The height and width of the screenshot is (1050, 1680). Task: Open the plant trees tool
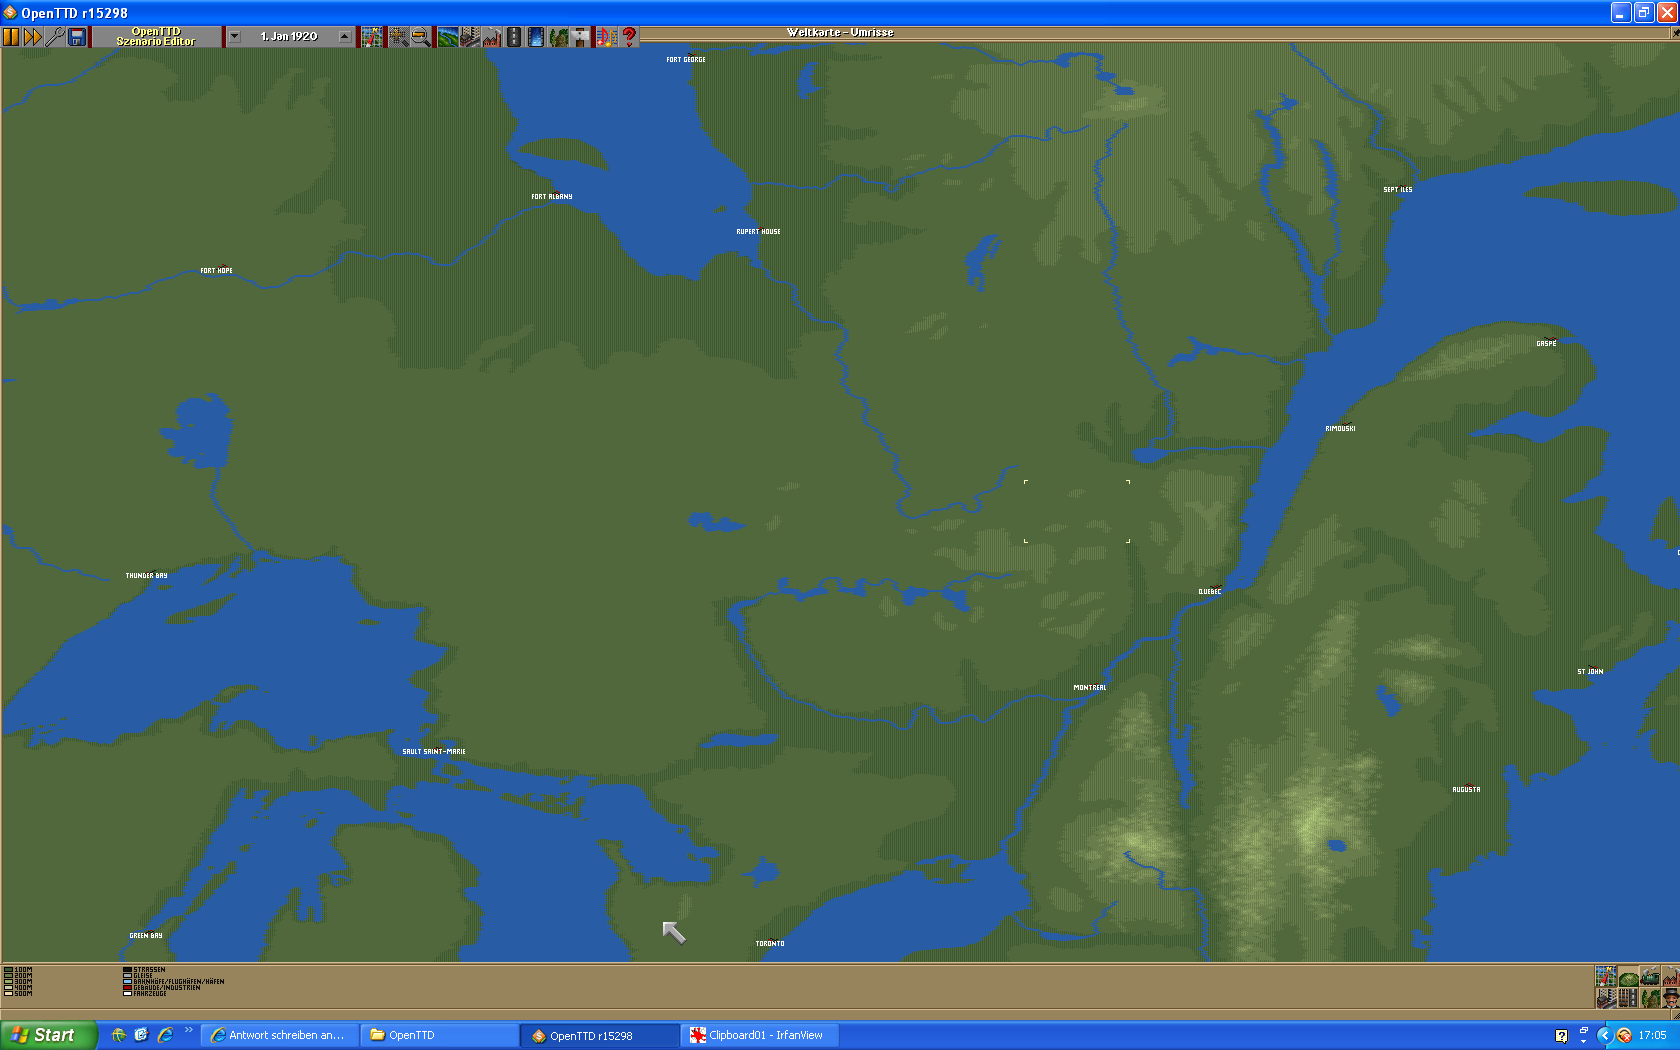pyautogui.click(x=558, y=37)
